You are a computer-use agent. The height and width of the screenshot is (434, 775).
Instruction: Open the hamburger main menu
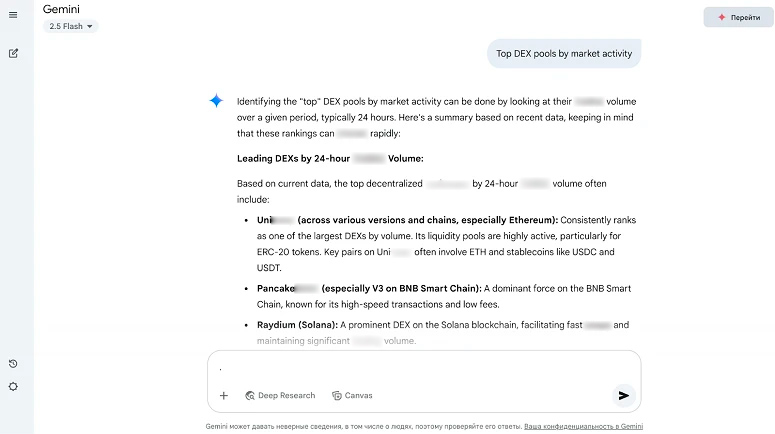point(13,14)
